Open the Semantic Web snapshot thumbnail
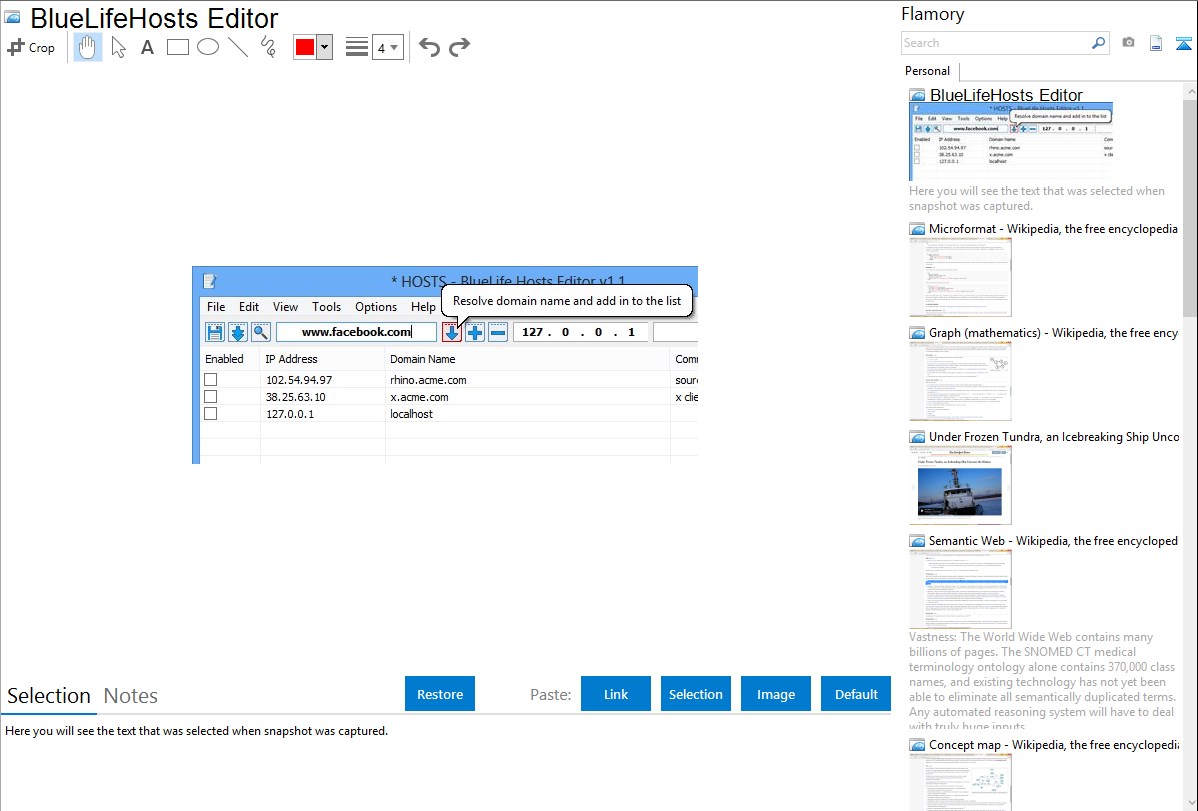This screenshot has height=811, width=1198. click(x=960, y=589)
